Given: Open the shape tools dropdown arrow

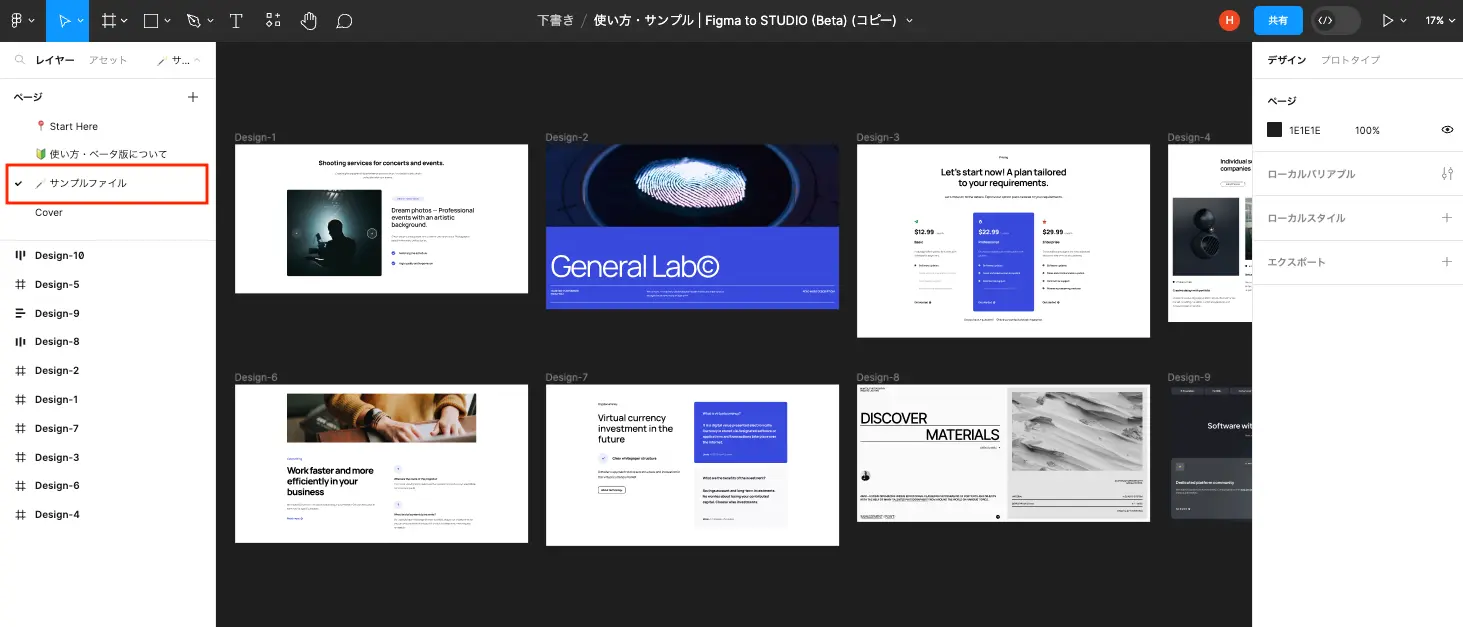Looking at the screenshot, I should [167, 21].
